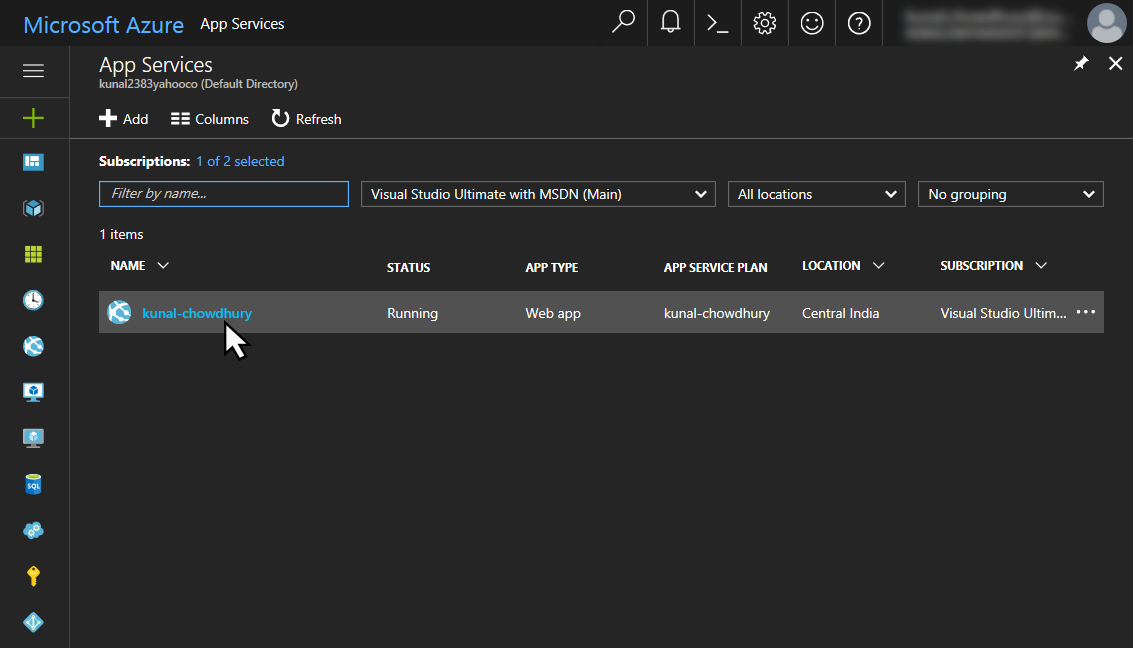
Task: Expand the No grouping dropdown
Action: click(x=1010, y=194)
